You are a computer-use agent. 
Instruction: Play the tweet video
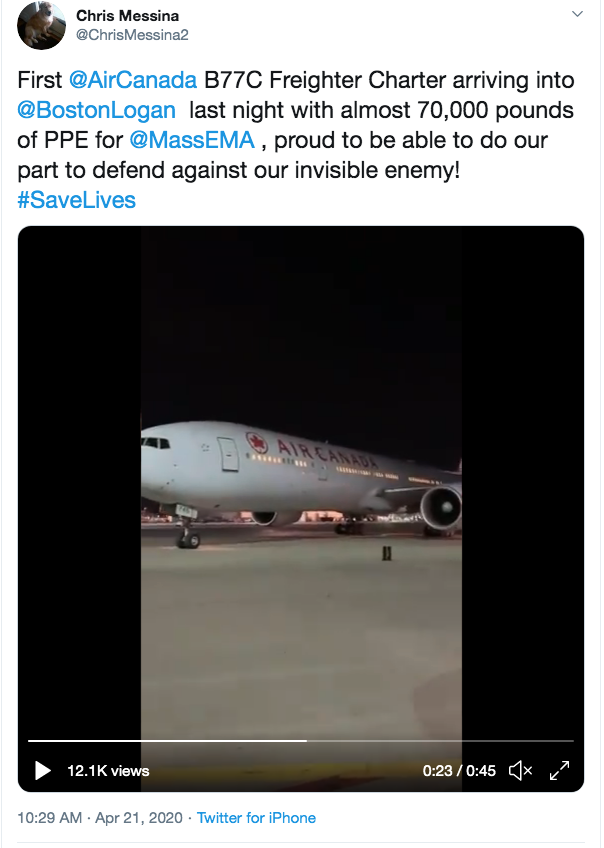[42, 770]
